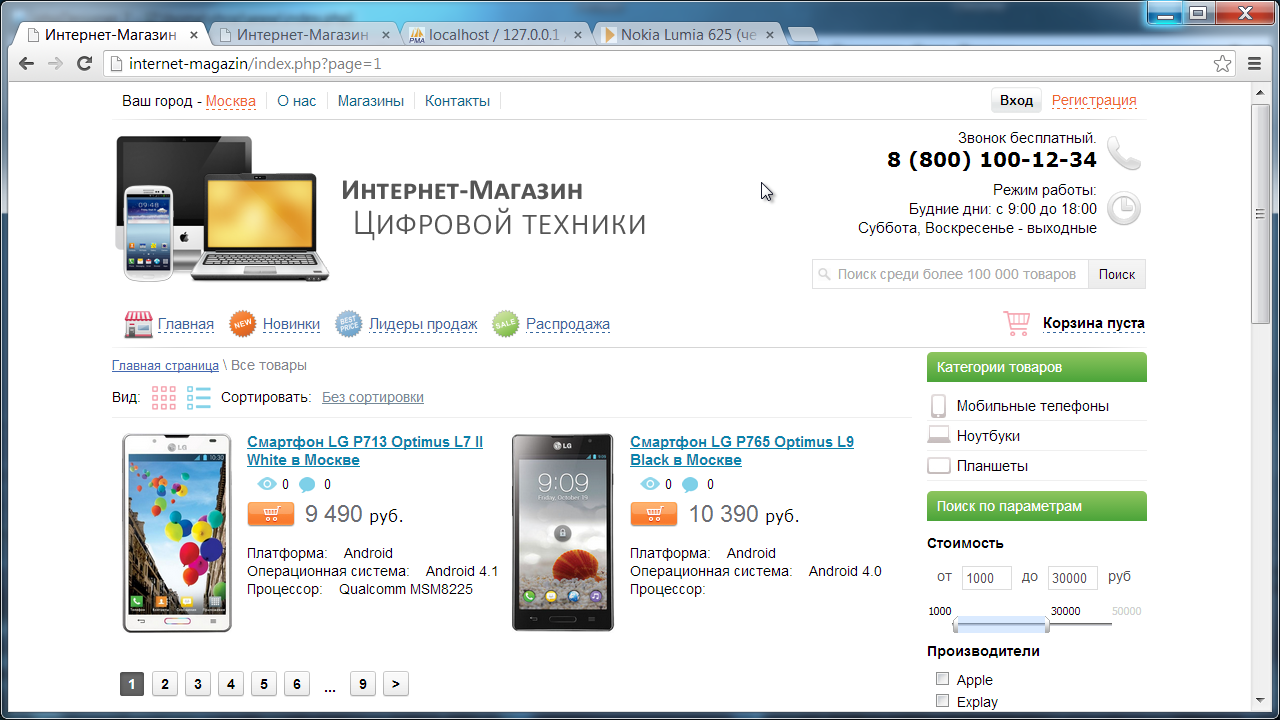Select Мобильные телефоны category
This screenshot has width=1280, height=720.
tap(1032, 406)
